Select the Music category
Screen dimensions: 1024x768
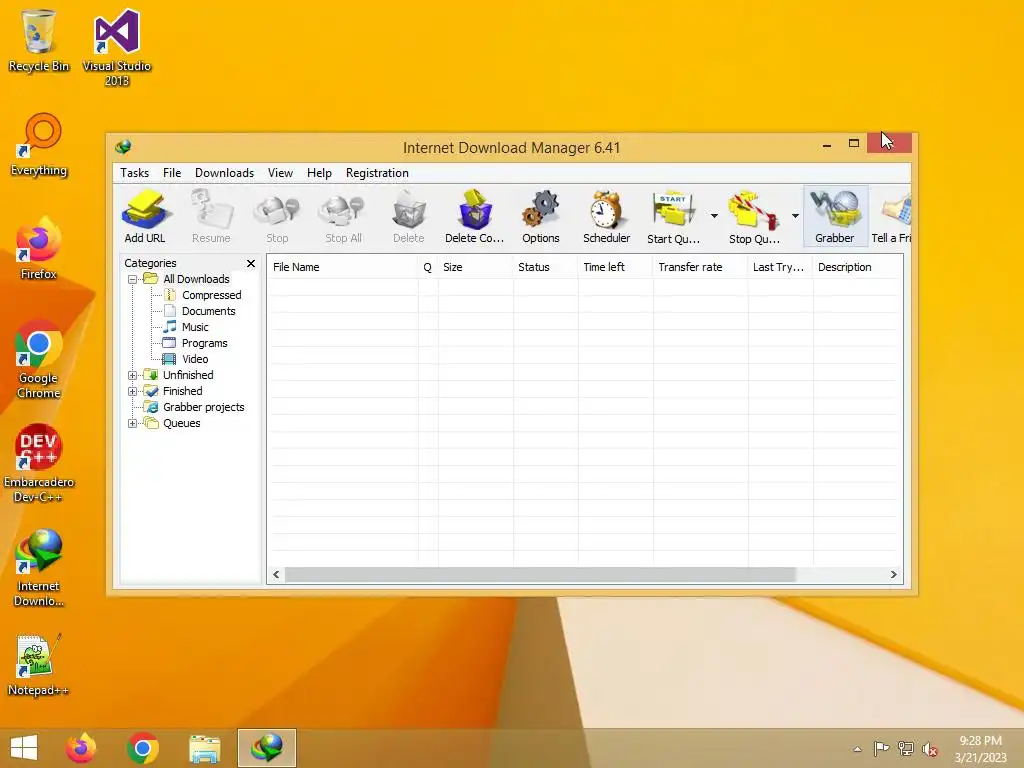[195, 327]
